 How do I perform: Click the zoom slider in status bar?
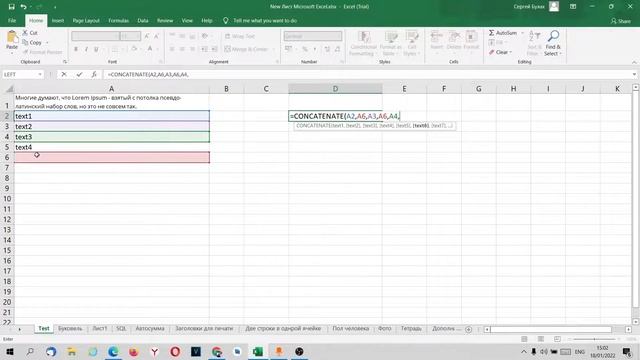coord(594,339)
